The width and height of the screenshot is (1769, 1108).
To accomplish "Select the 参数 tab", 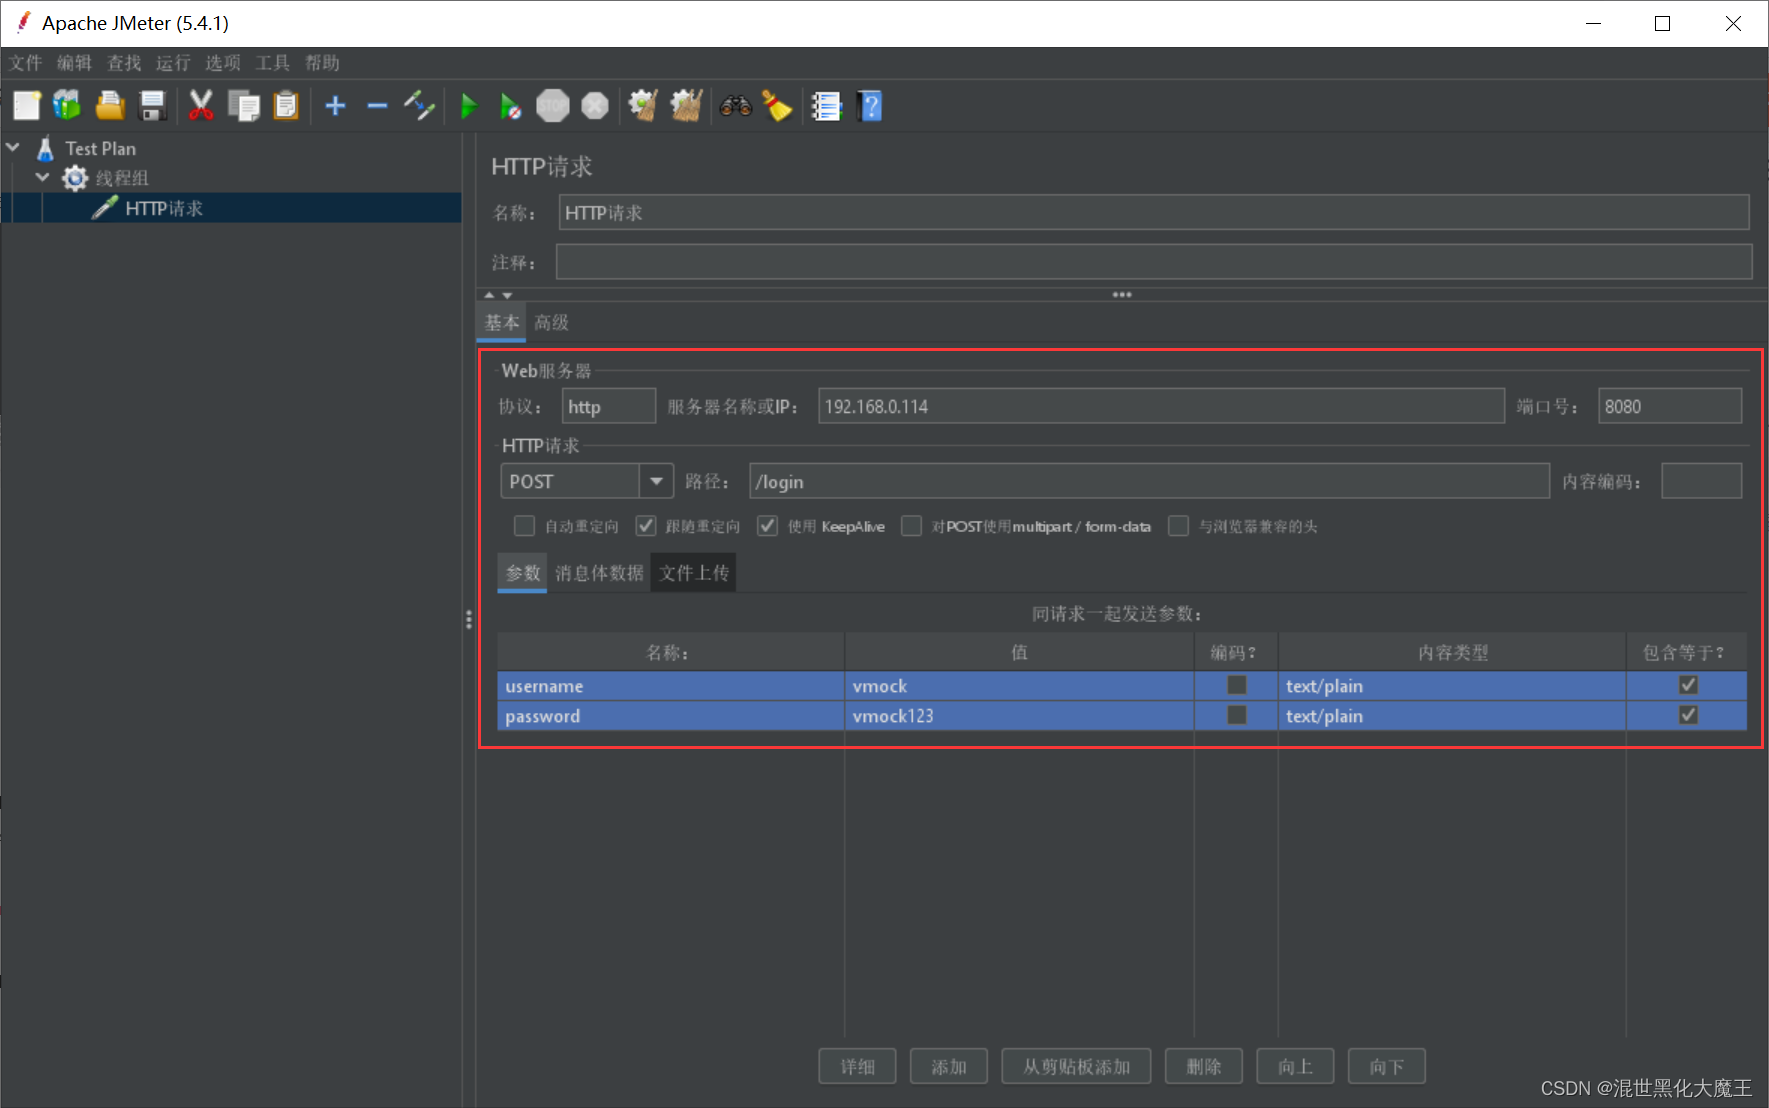I will pyautogui.click(x=522, y=573).
